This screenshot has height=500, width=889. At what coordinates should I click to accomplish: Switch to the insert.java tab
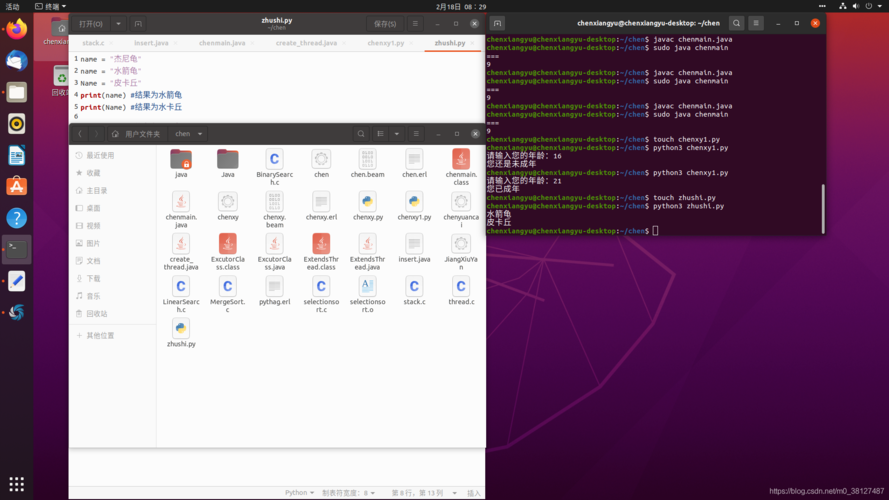151,43
